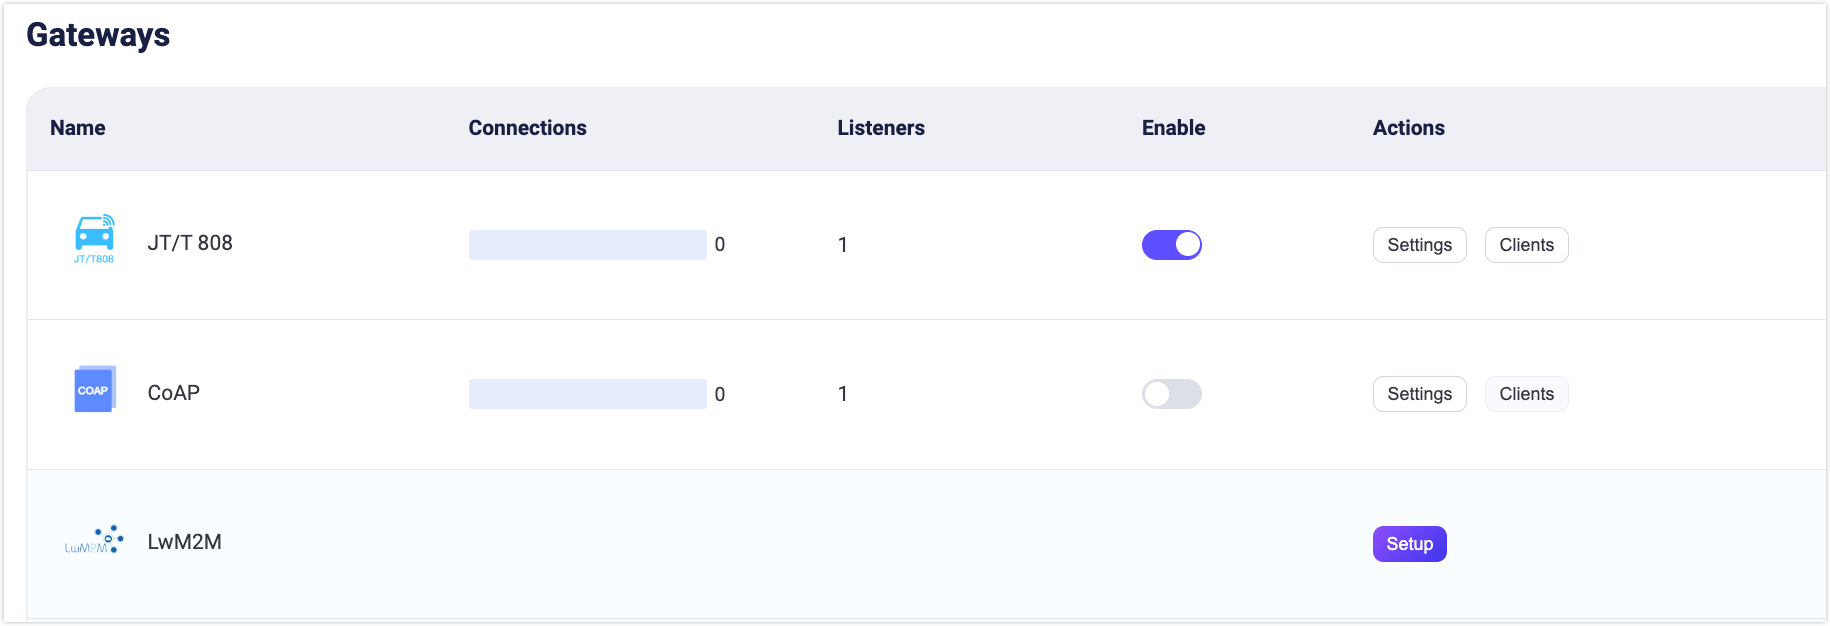The image size is (1830, 626).
Task: Click the Actions column header
Action: (x=1408, y=128)
